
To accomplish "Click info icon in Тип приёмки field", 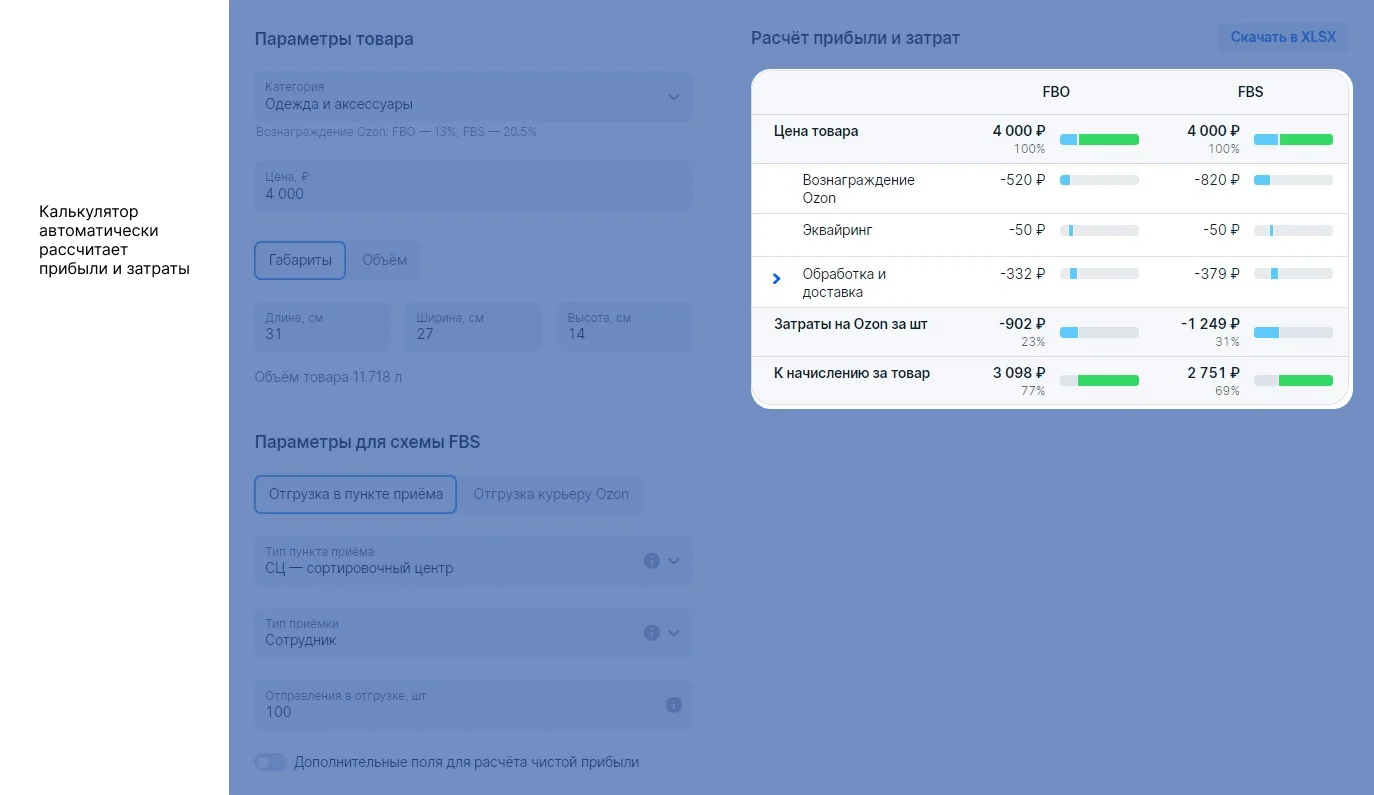I will point(651,633).
